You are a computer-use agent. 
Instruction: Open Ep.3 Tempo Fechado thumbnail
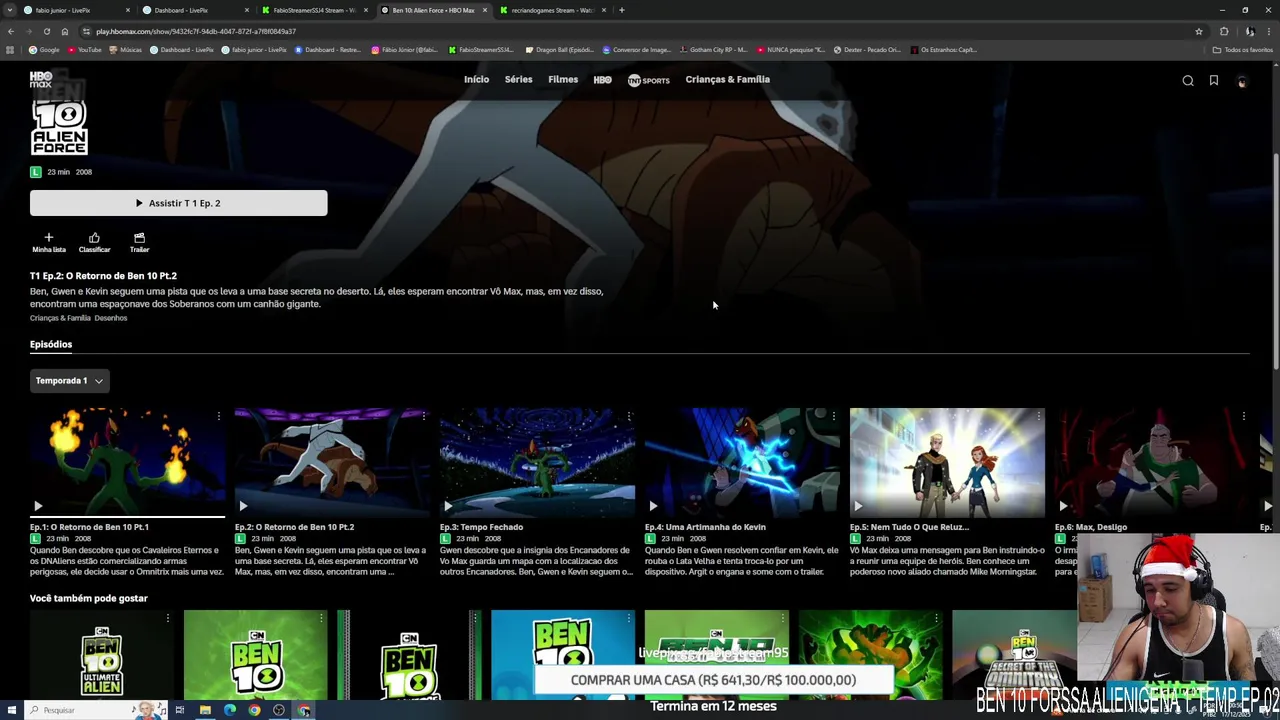537,462
